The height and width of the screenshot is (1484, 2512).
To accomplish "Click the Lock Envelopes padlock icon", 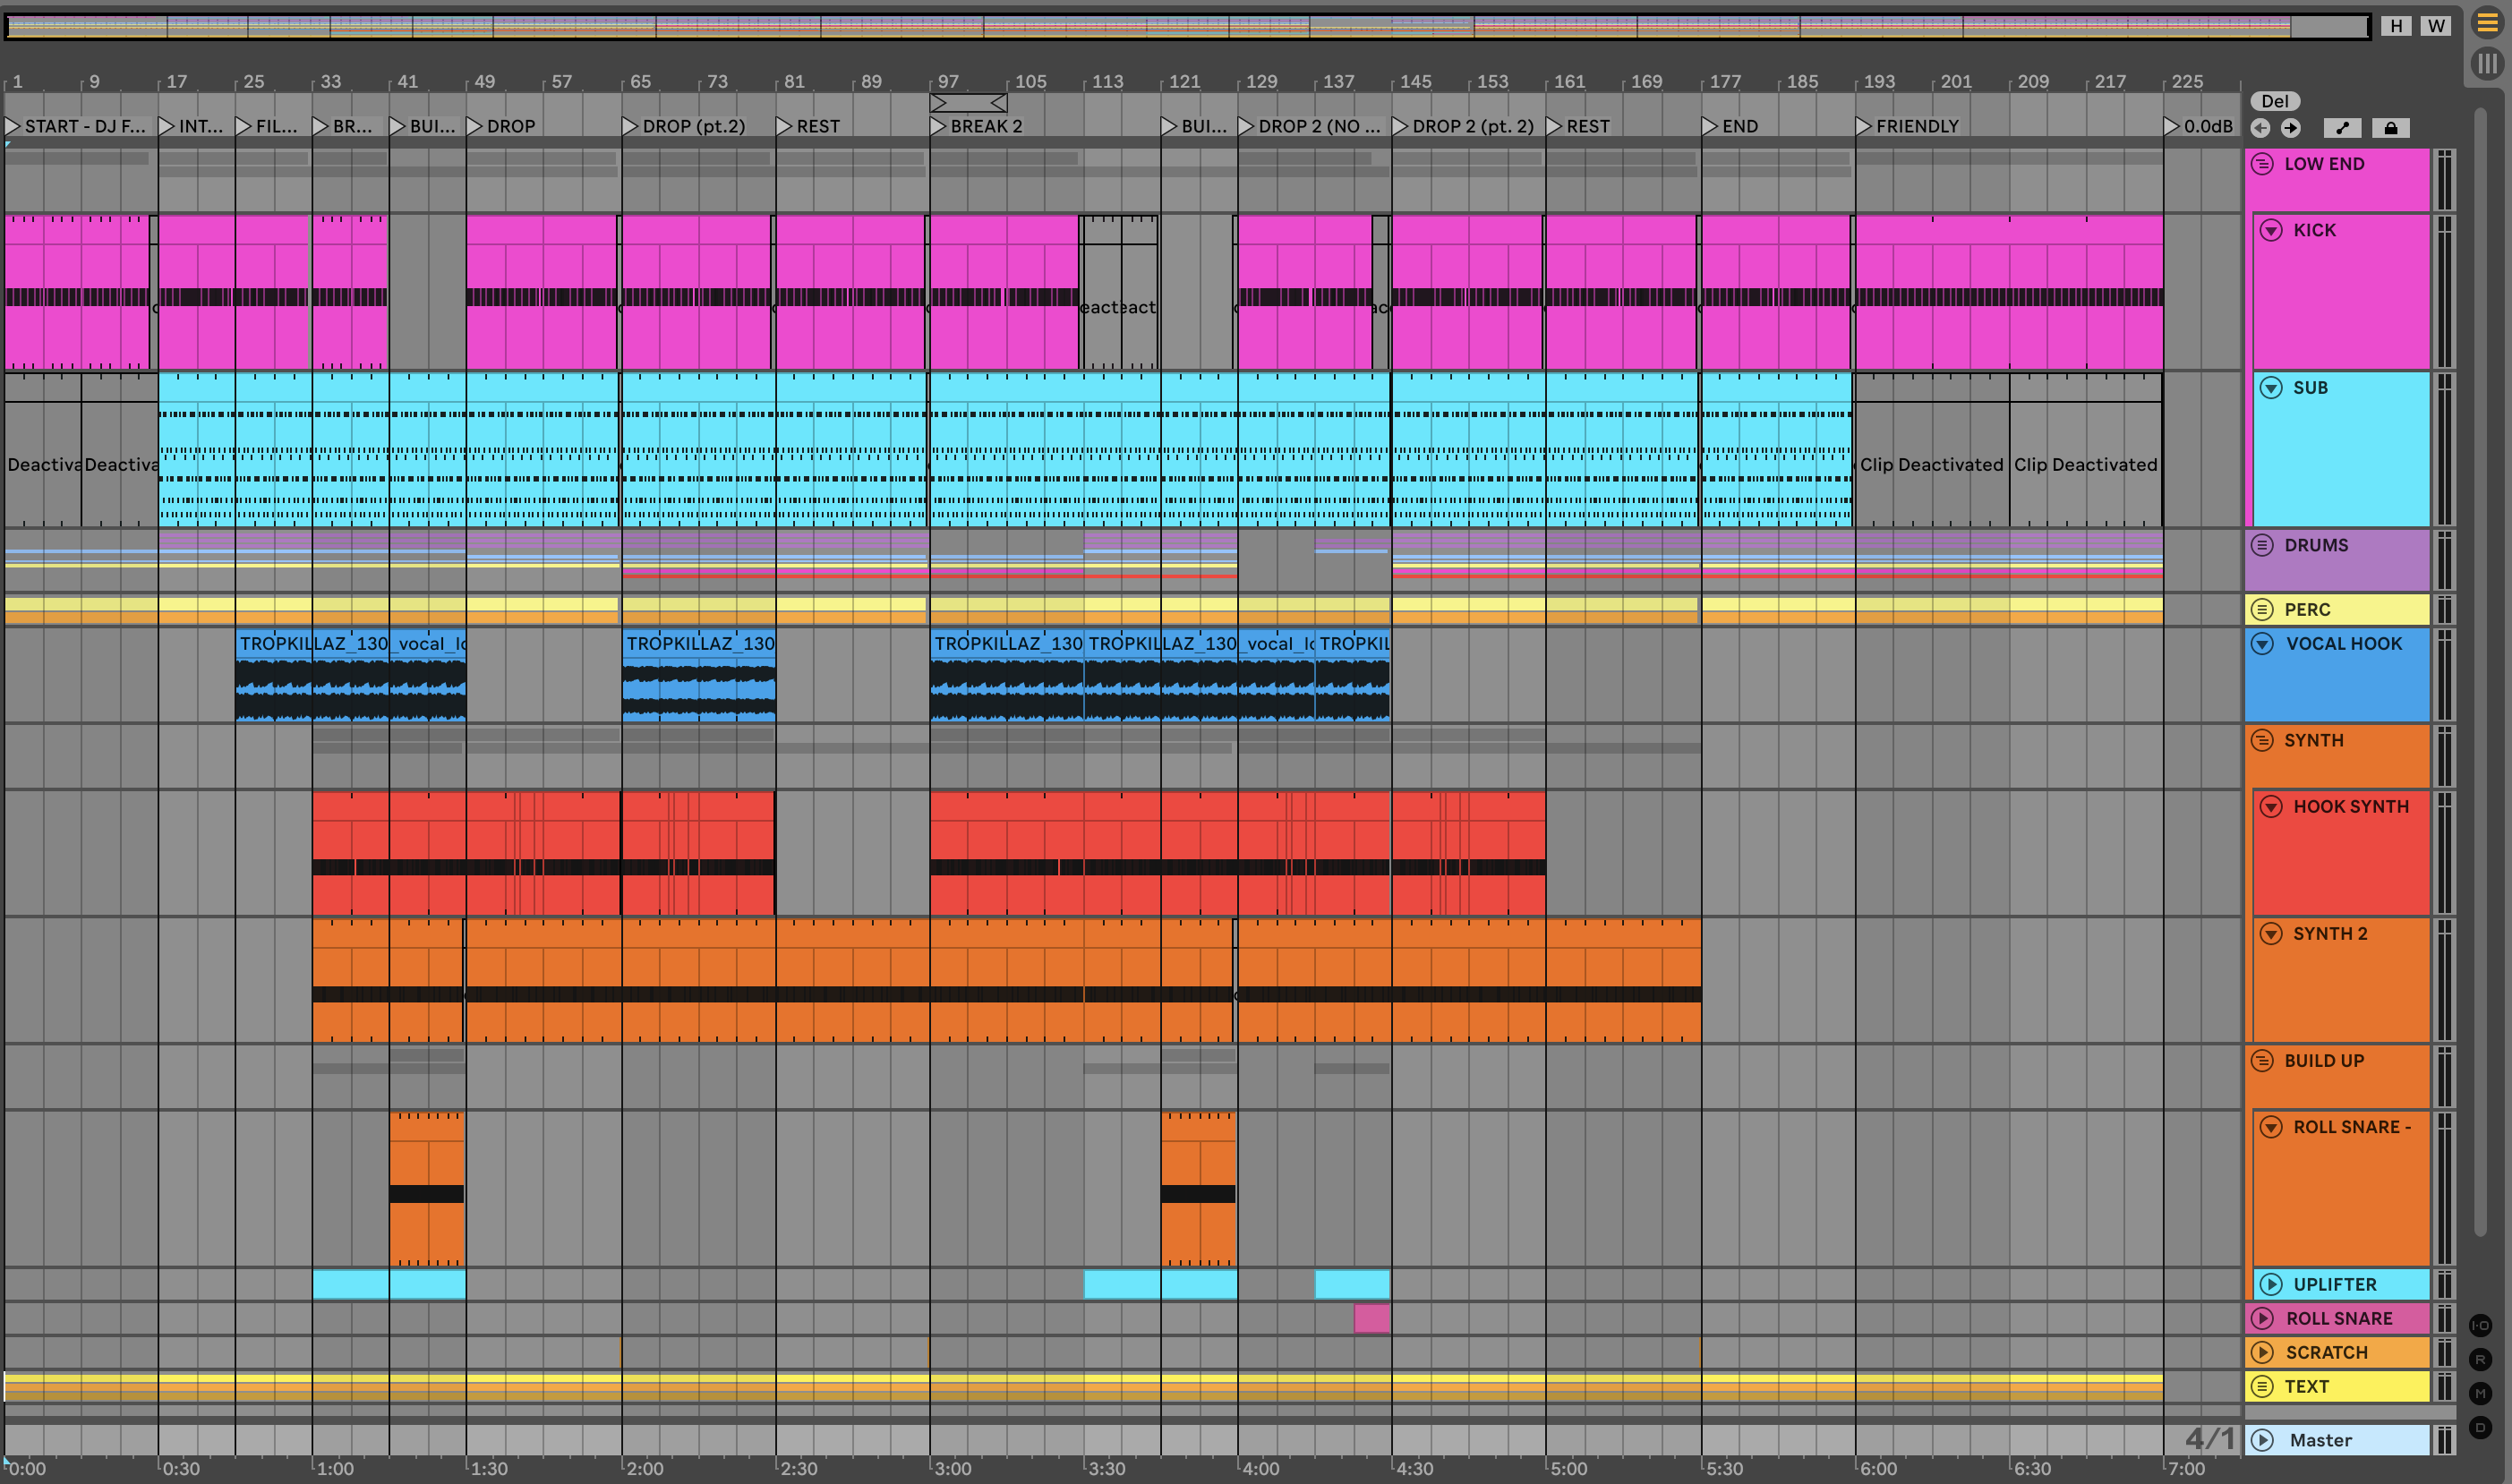I will click(2391, 128).
